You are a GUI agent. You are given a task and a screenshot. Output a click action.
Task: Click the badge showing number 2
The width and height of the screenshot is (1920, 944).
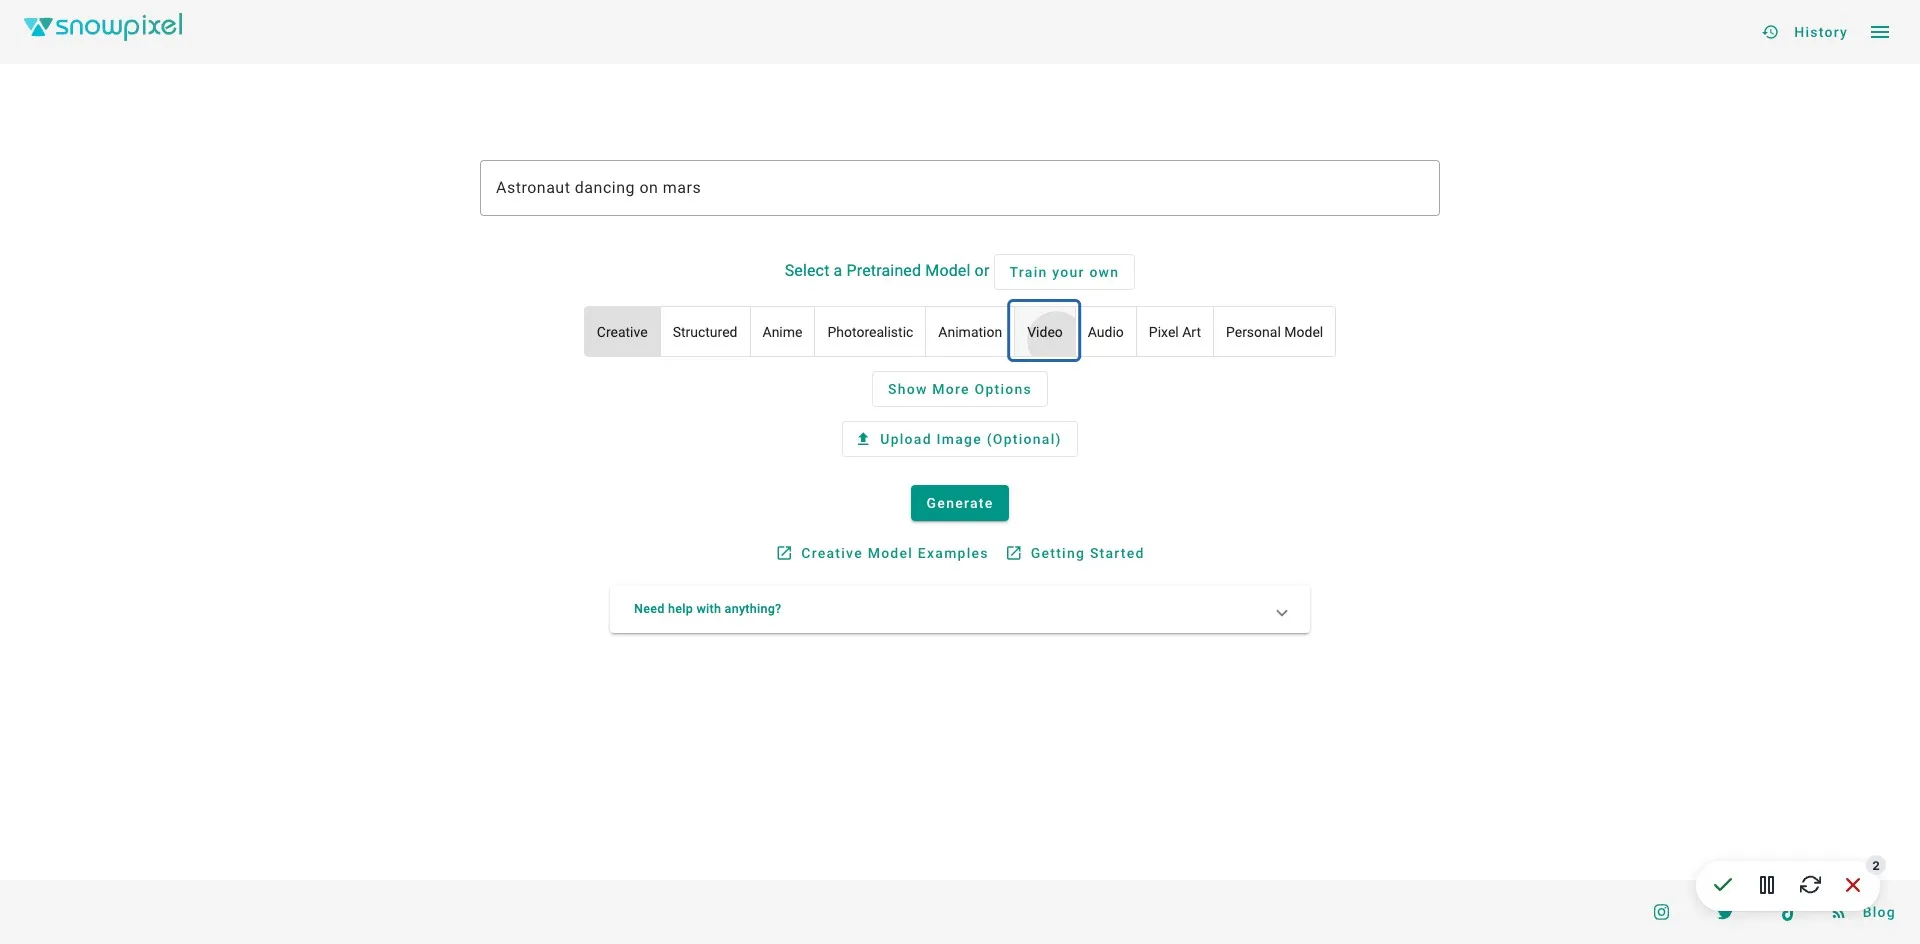point(1876,866)
